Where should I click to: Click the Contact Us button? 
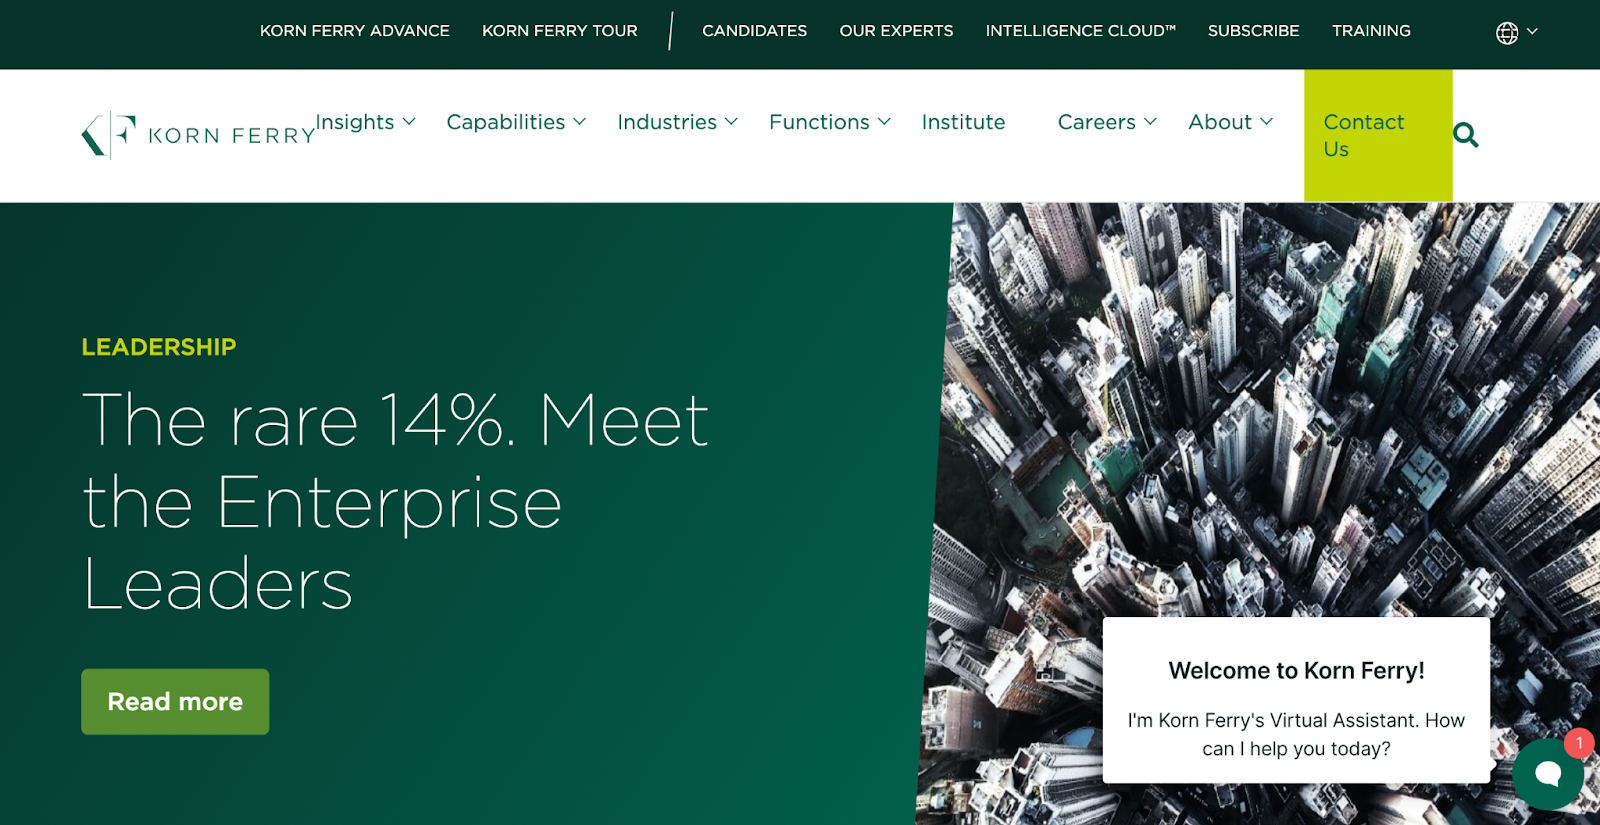point(1378,135)
